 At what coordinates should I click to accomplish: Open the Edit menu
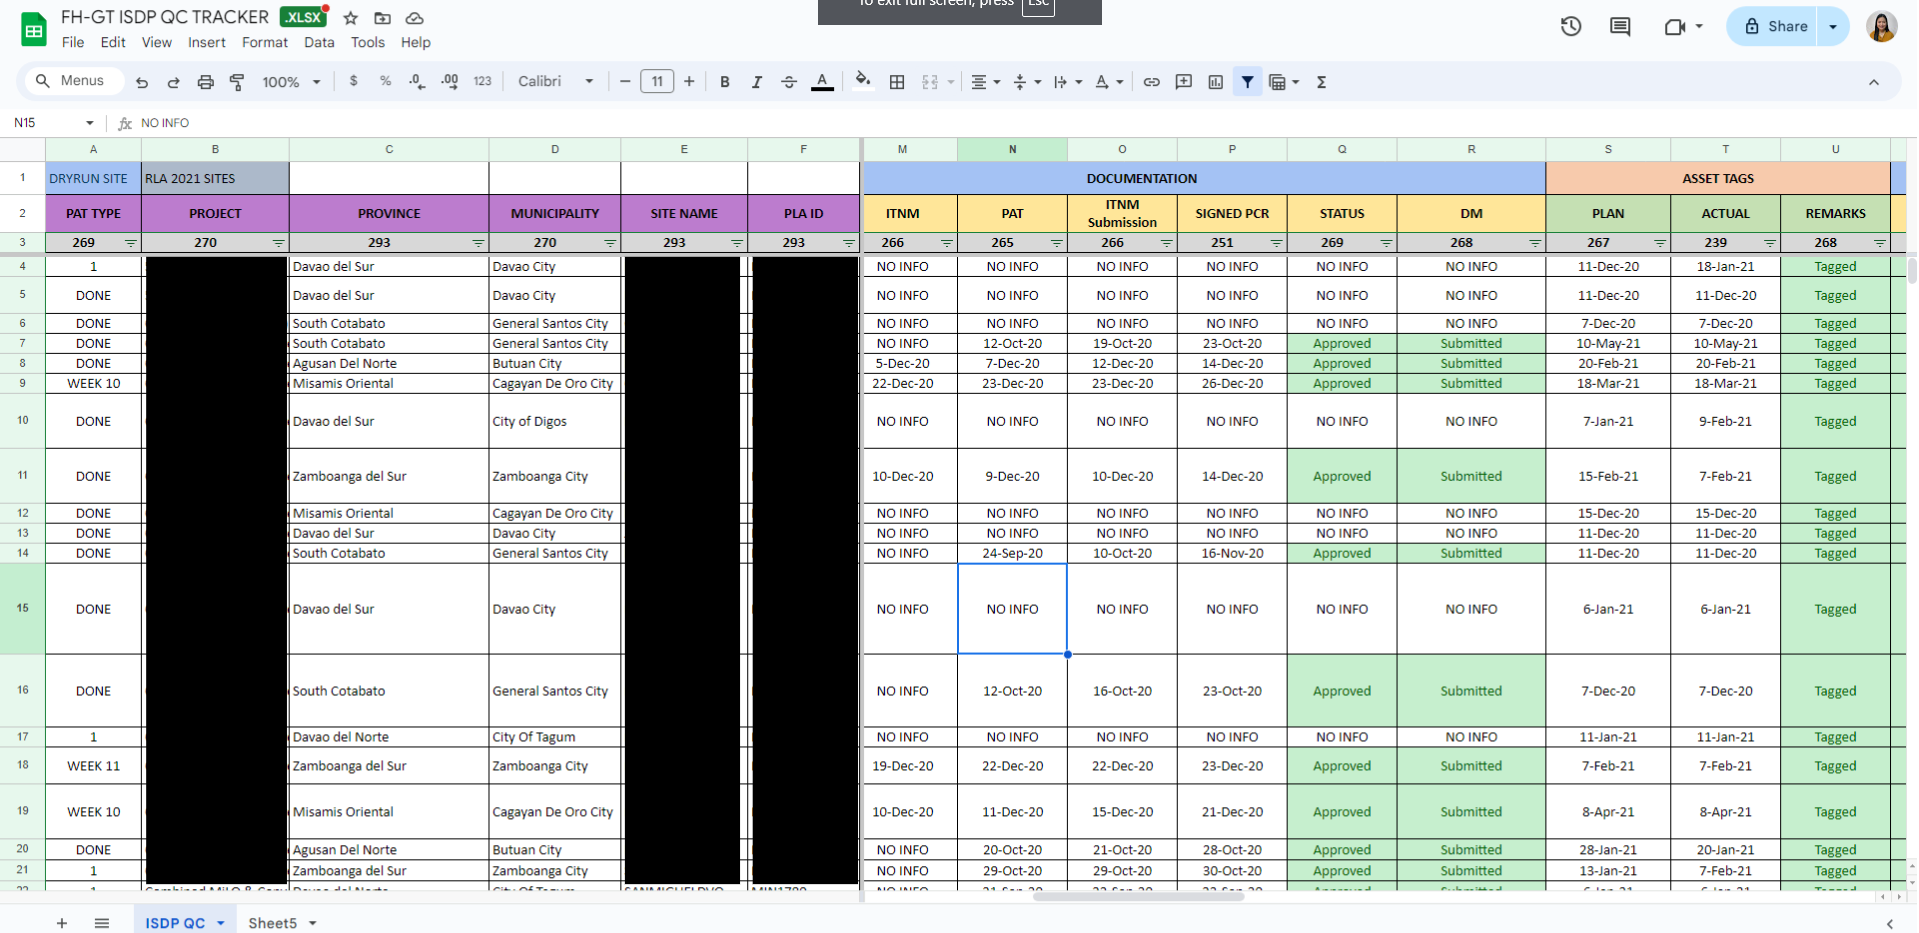(113, 42)
